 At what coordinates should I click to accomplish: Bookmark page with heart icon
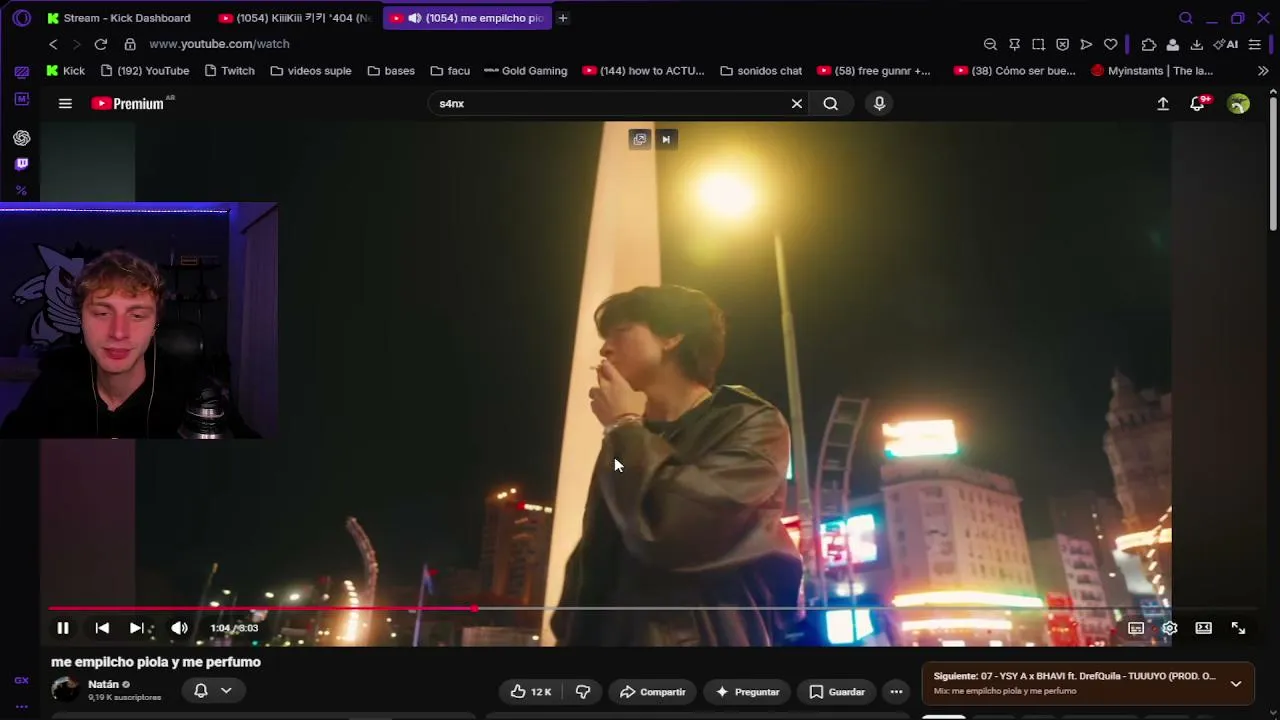click(x=1110, y=44)
